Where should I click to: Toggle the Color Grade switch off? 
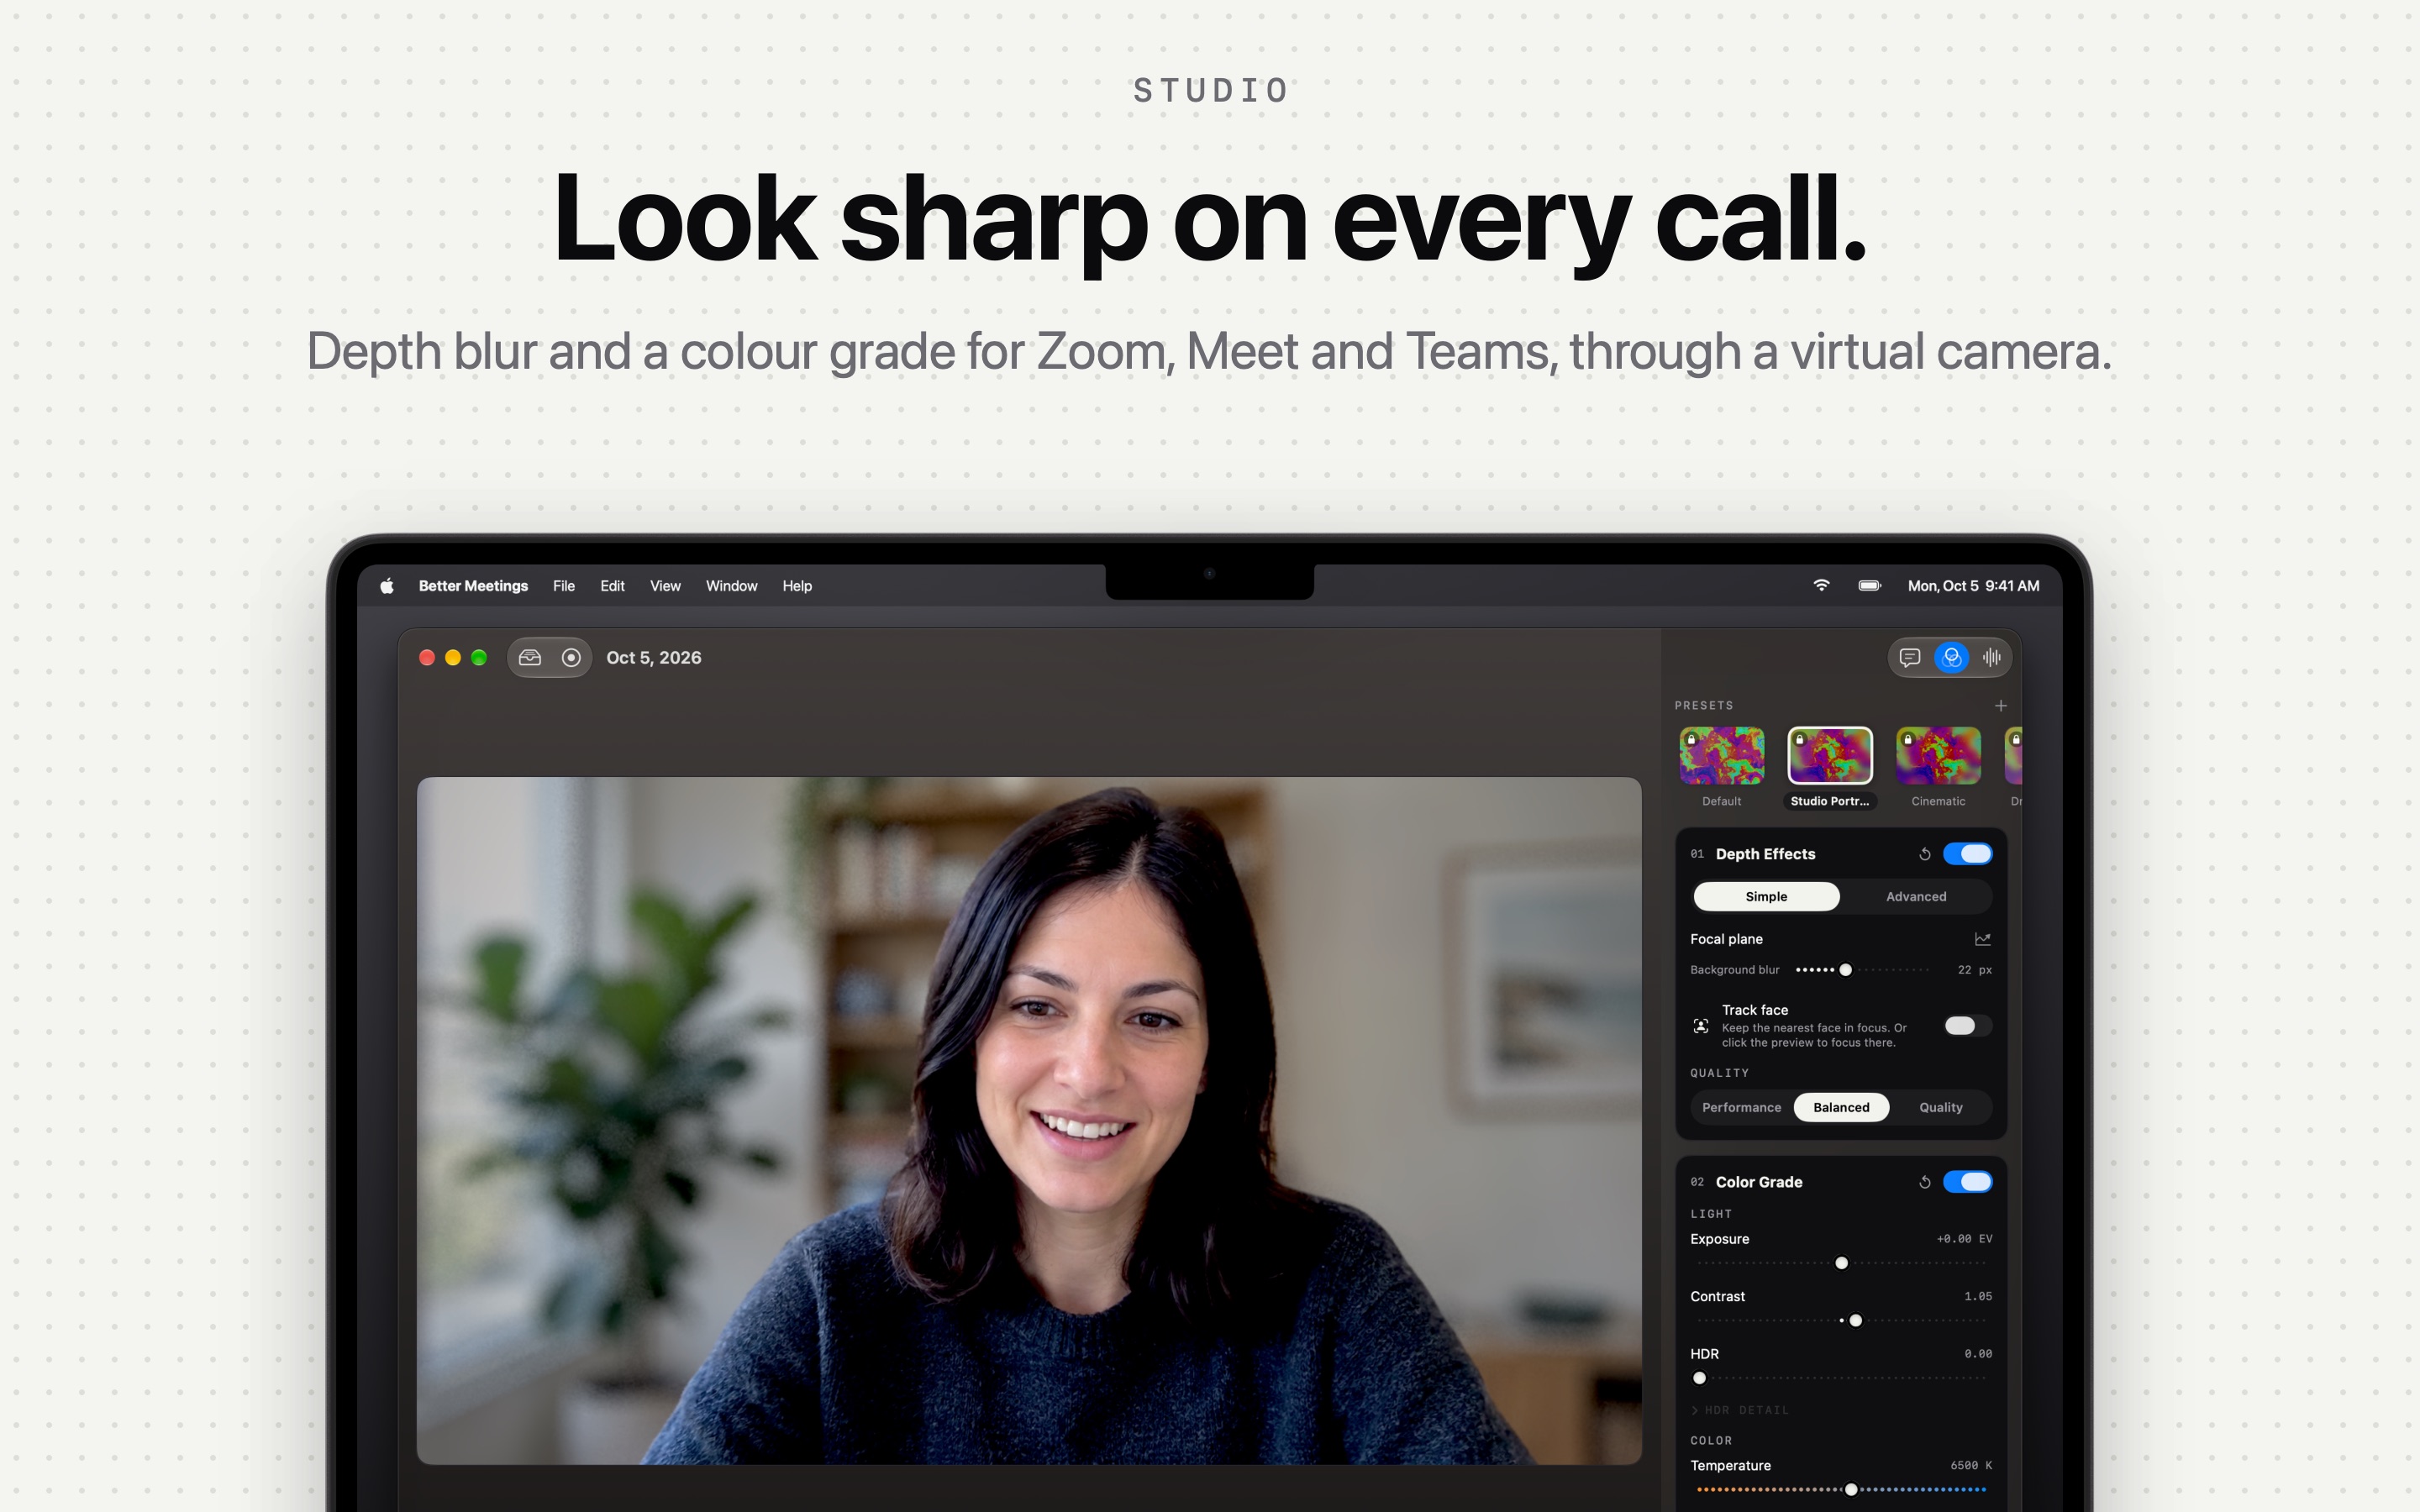pyautogui.click(x=1967, y=1182)
